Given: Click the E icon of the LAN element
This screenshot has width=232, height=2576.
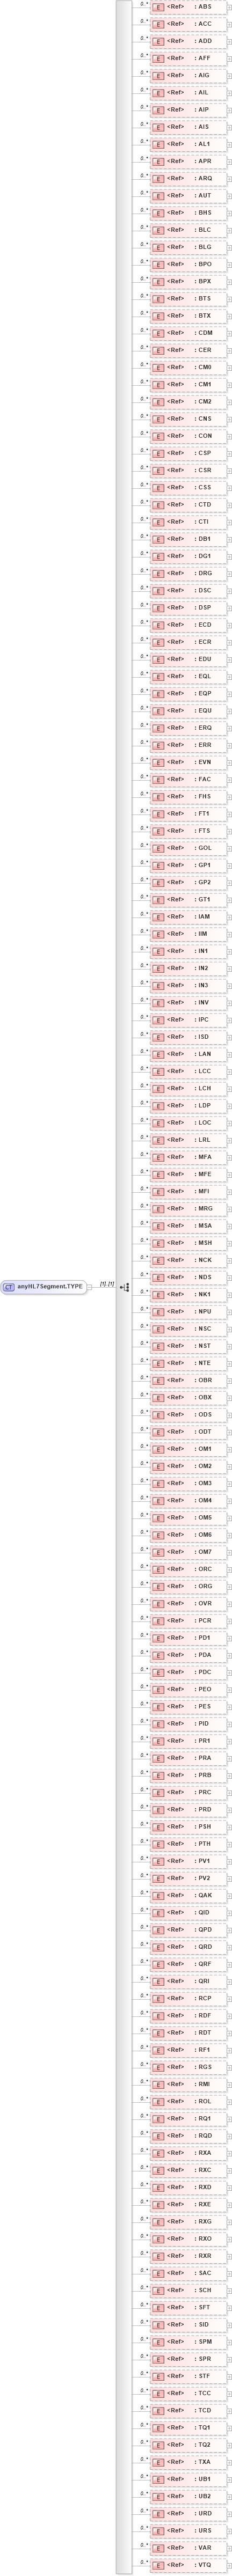Looking at the screenshot, I should coord(158,1054).
